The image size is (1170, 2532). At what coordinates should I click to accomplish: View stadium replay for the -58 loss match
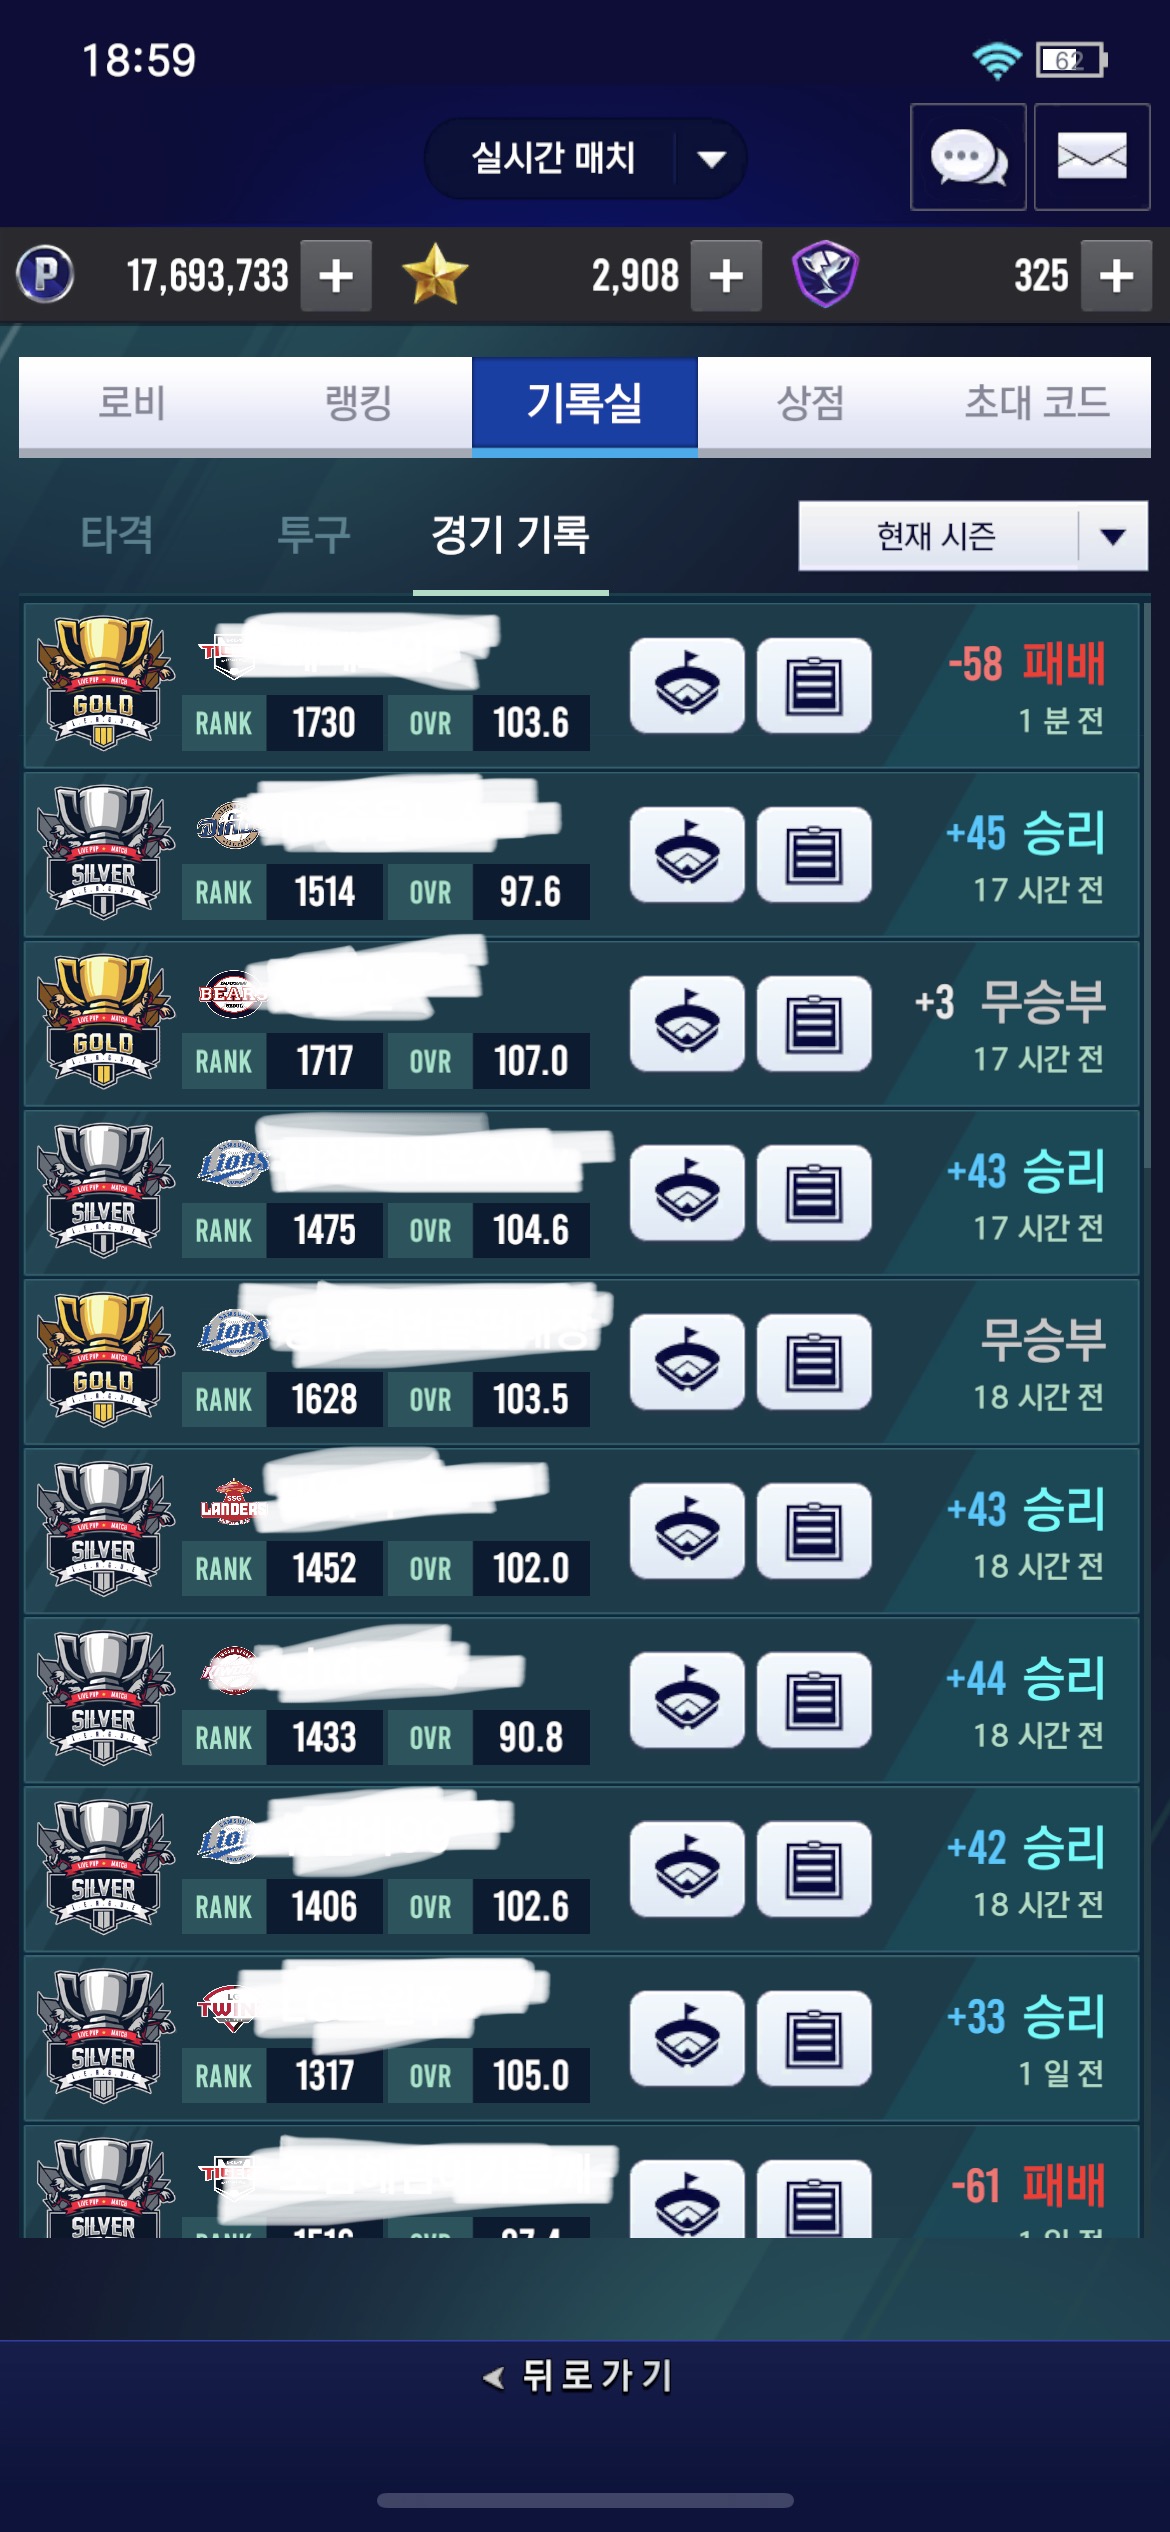[687, 686]
